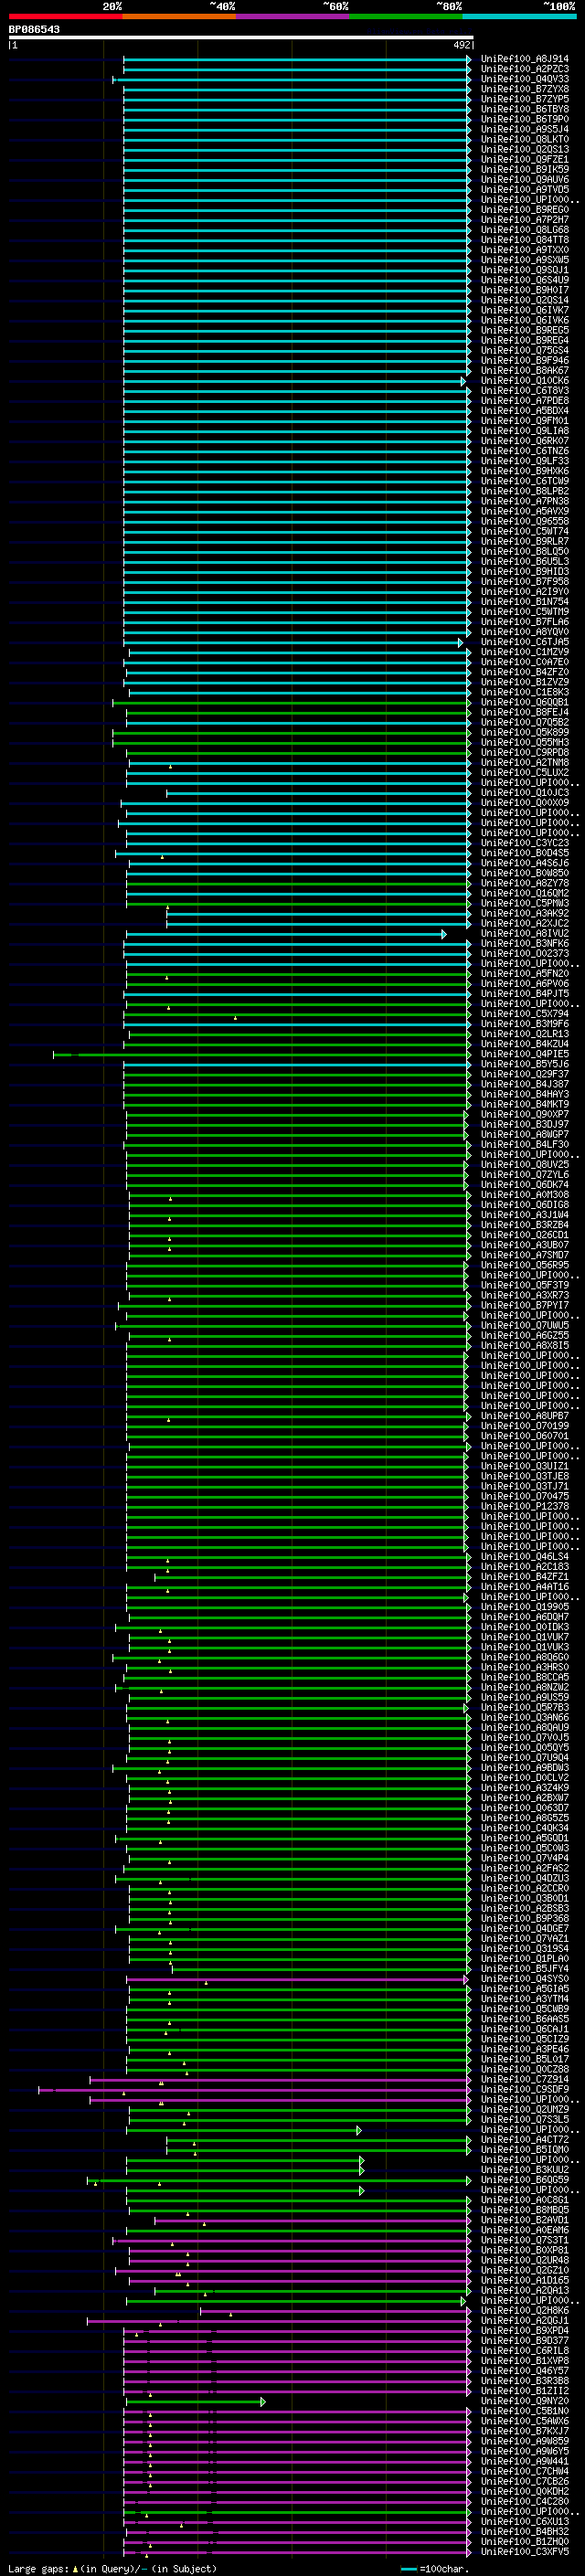
Task: Click the white query sequence bar
Action: pos(241,37)
